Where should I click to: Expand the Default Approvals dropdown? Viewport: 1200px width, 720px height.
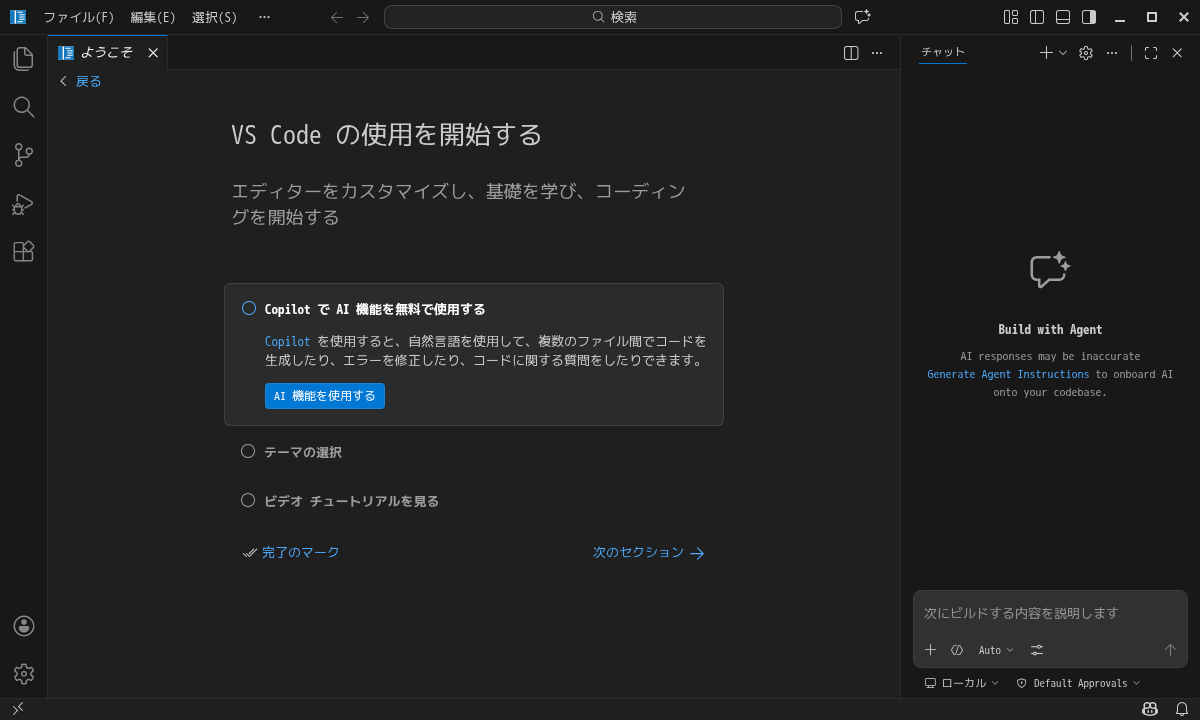point(1079,683)
